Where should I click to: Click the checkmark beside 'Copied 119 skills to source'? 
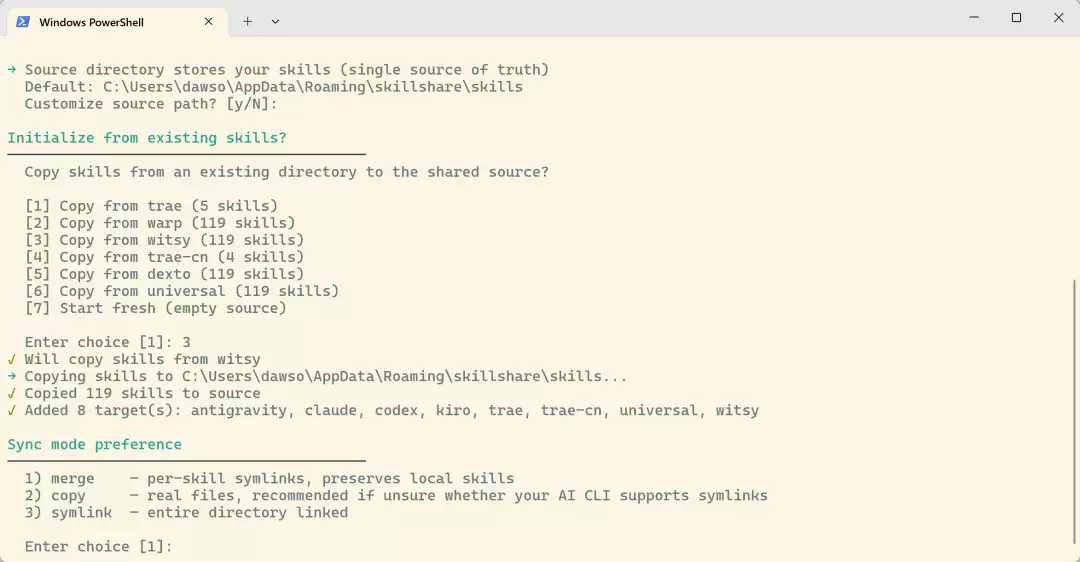click(12, 393)
